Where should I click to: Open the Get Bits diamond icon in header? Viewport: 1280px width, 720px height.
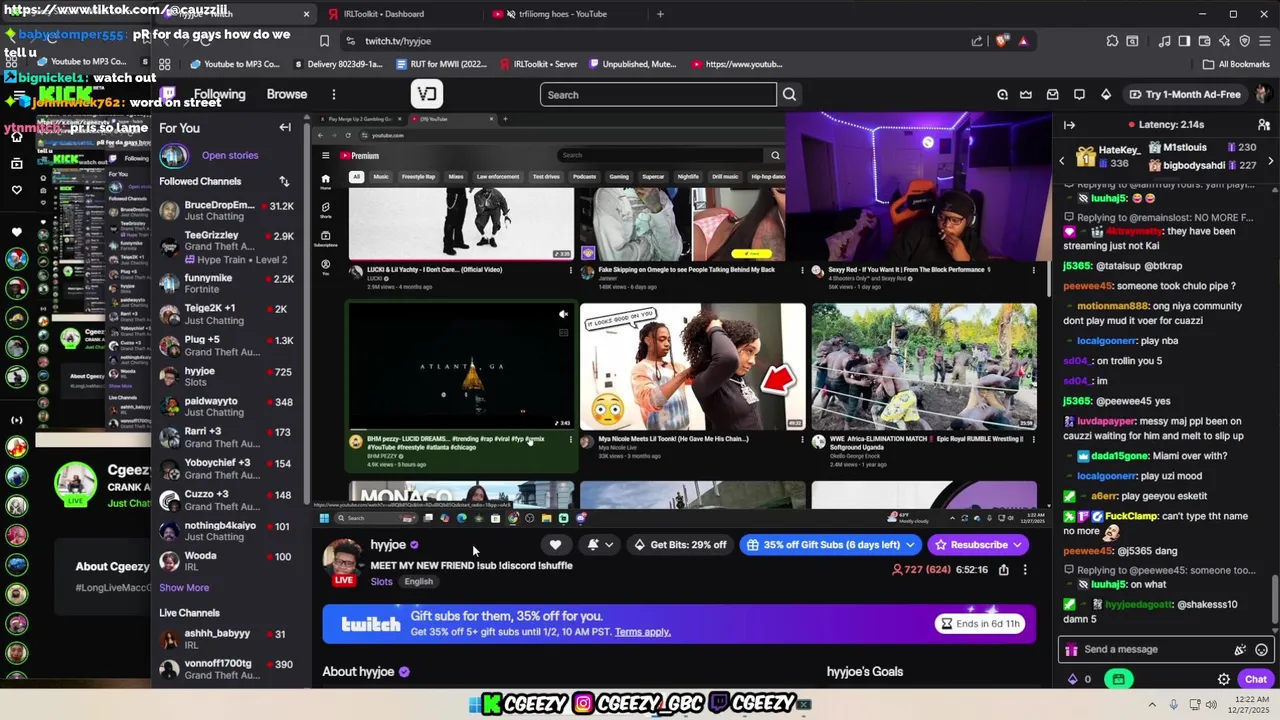tap(1106, 95)
